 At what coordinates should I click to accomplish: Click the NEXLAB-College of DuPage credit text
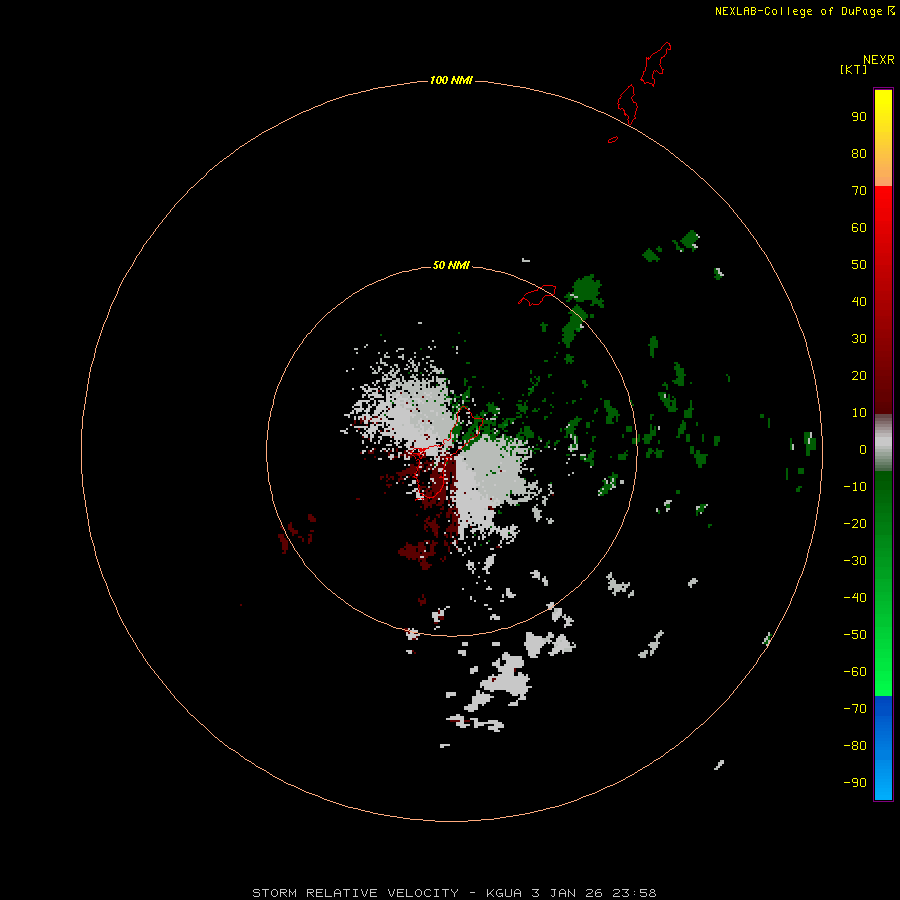coord(800,11)
